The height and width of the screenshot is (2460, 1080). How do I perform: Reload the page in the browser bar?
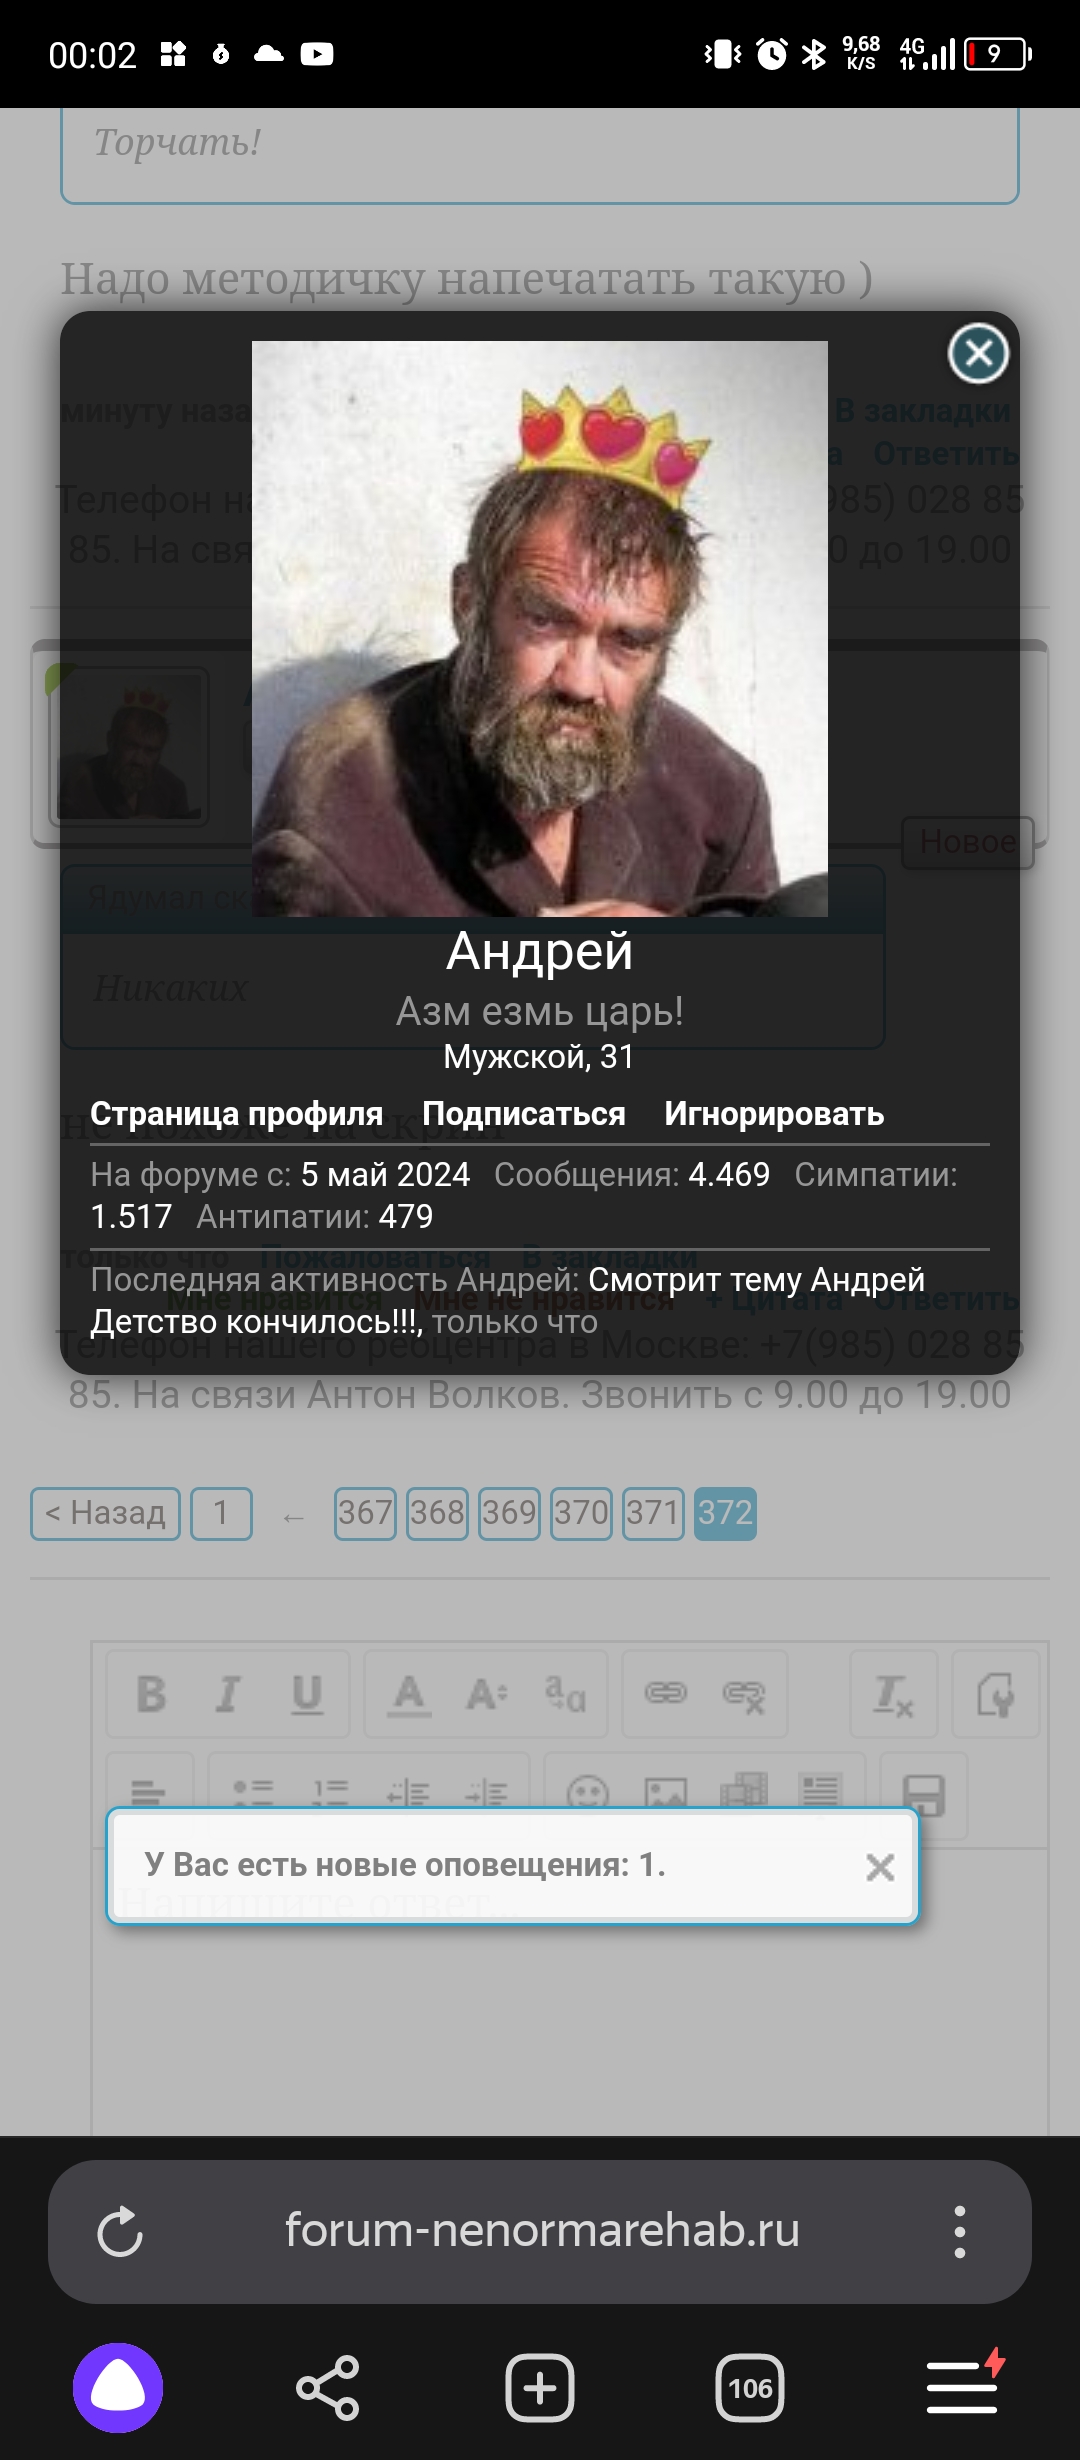pos(120,2231)
